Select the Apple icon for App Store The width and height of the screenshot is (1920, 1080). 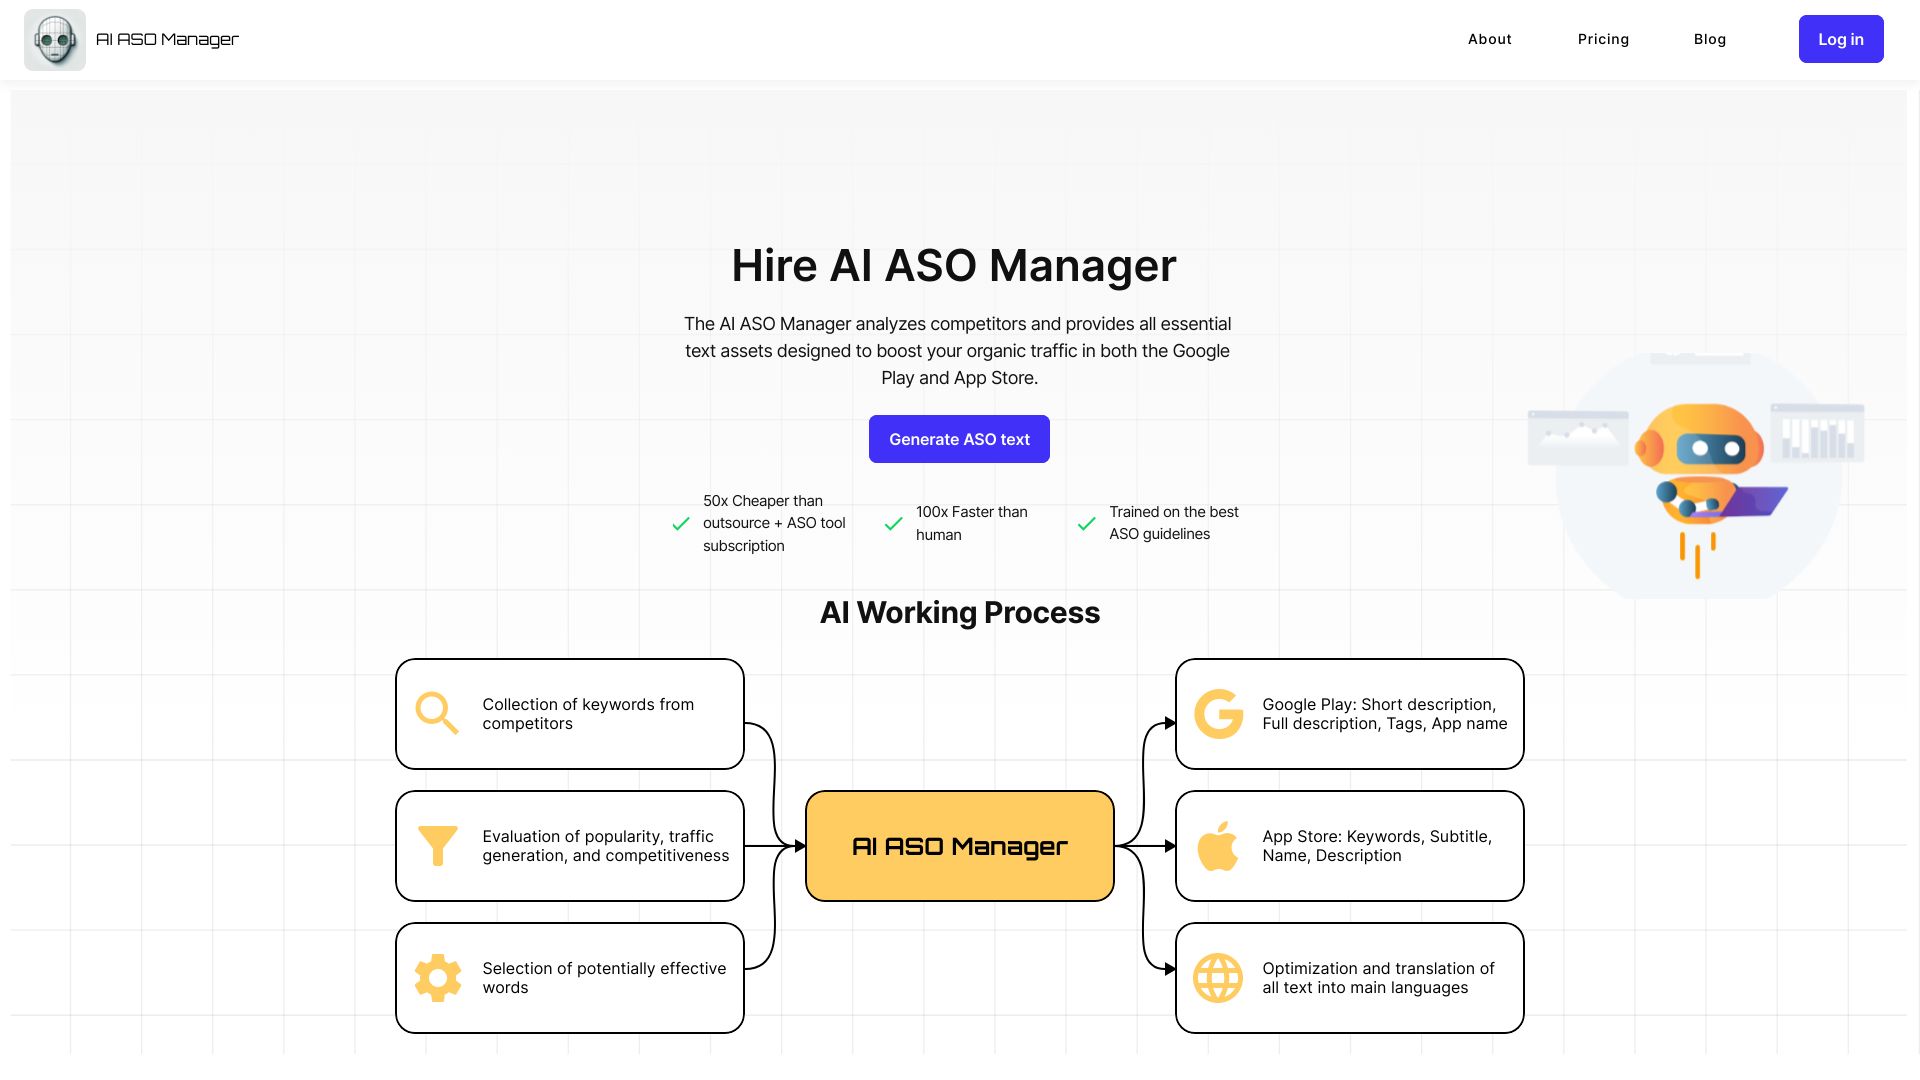pos(1218,845)
